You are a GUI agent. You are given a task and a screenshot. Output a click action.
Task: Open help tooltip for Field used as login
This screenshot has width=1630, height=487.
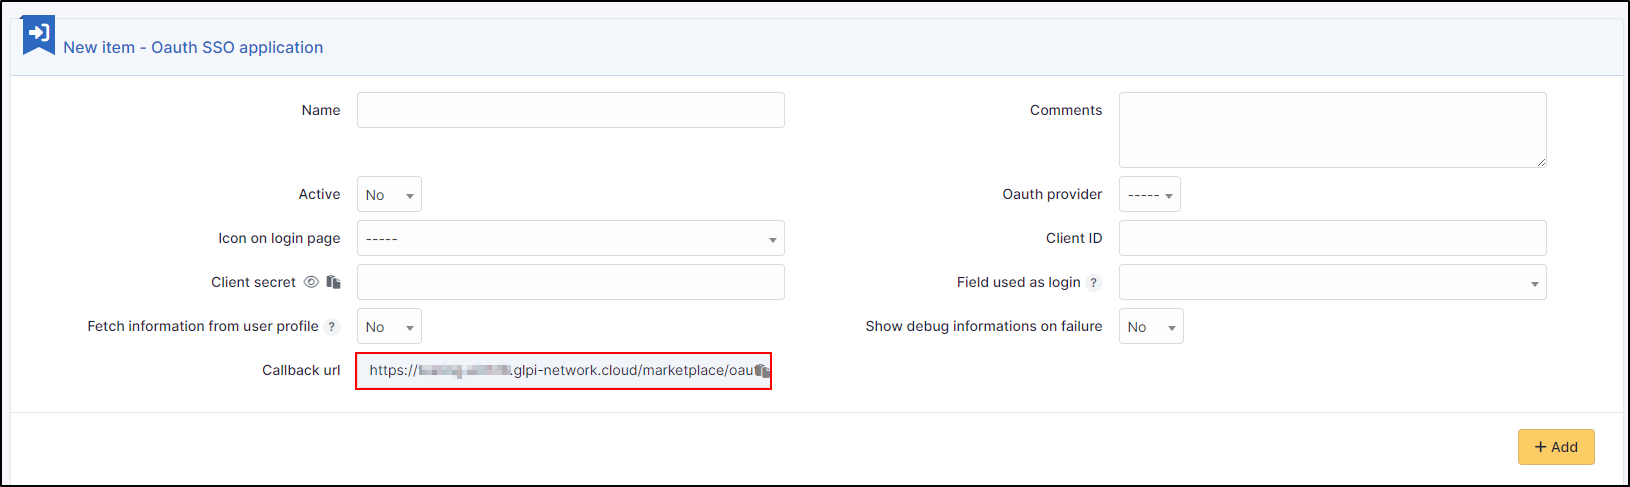coord(1094,283)
